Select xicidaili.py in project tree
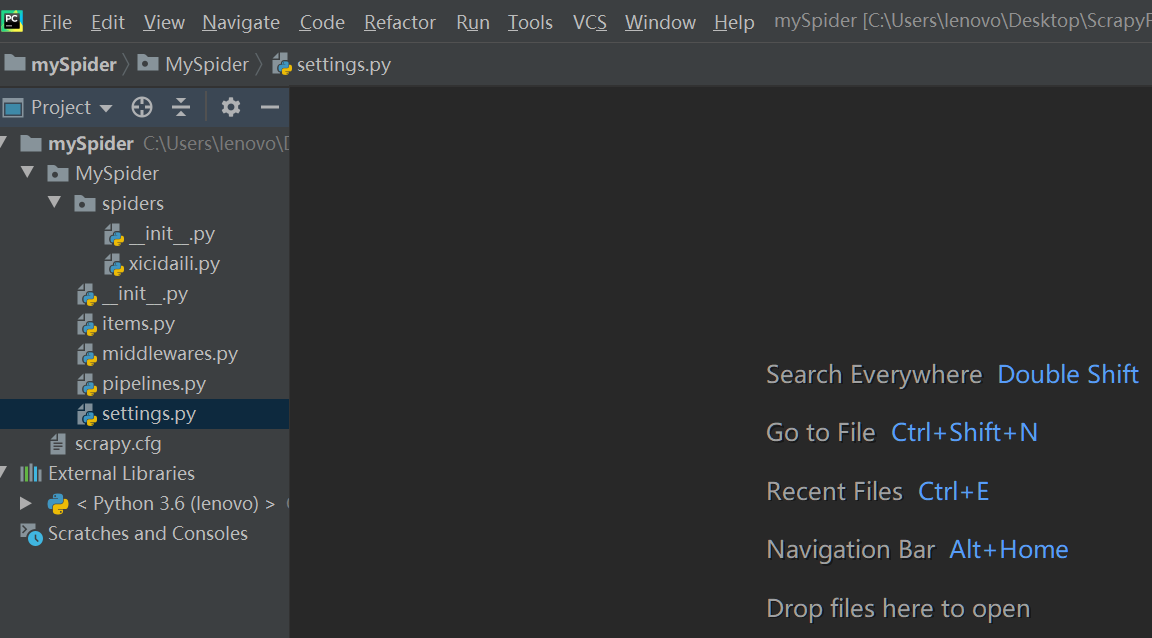The width and height of the screenshot is (1152, 638). 174,264
